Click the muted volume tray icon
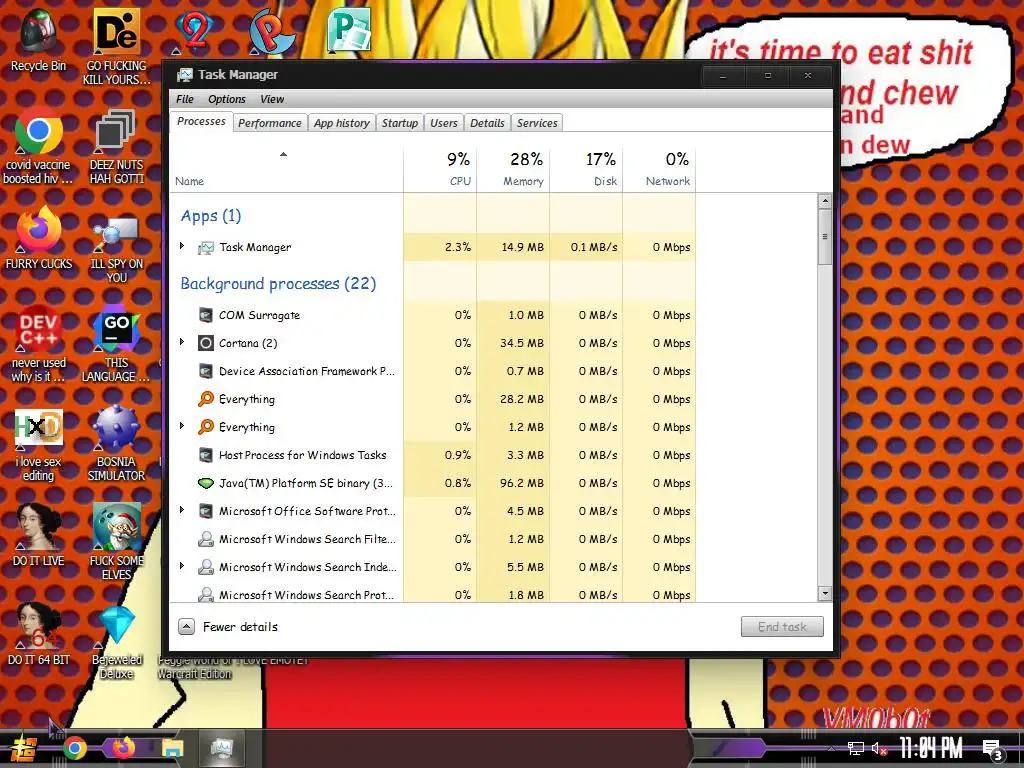The width and height of the screenshot is (1024, 768). (880, 748)
